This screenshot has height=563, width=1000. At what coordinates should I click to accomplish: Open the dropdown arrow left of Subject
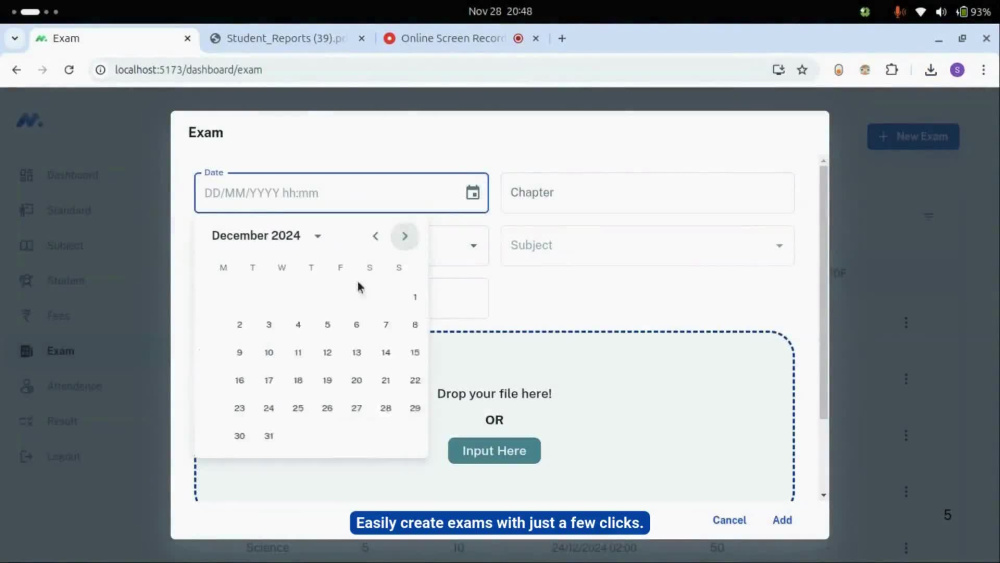[x=473, y=246]
